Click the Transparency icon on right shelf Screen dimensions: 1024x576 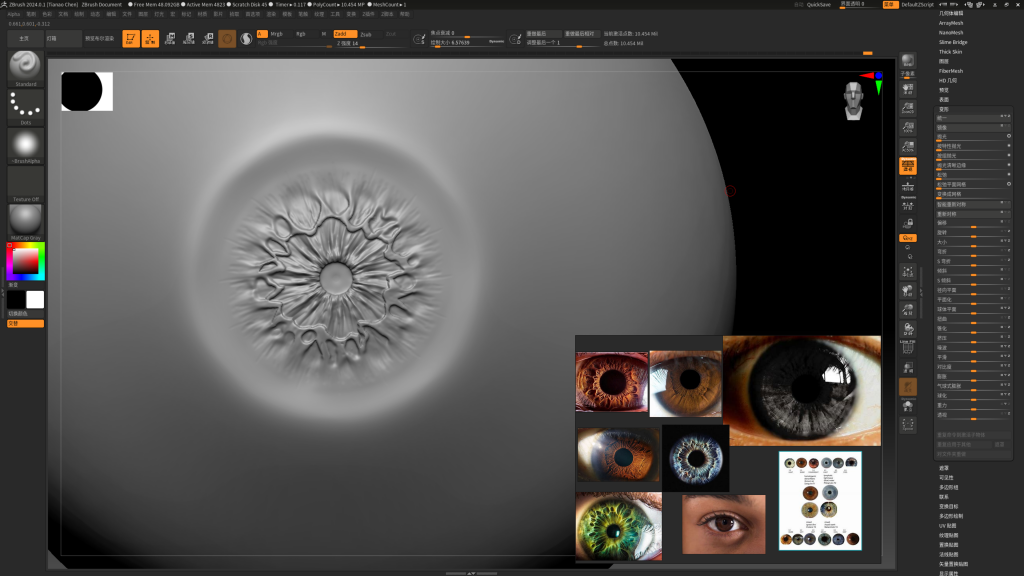pyautogui.click(x=908, y=368)
